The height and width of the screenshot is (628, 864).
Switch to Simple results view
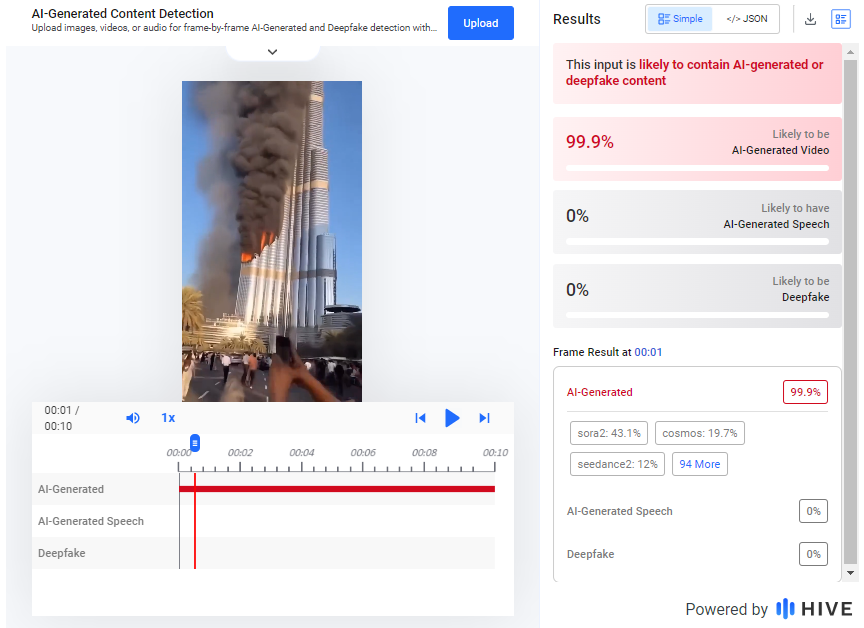[x=680, y=19]
